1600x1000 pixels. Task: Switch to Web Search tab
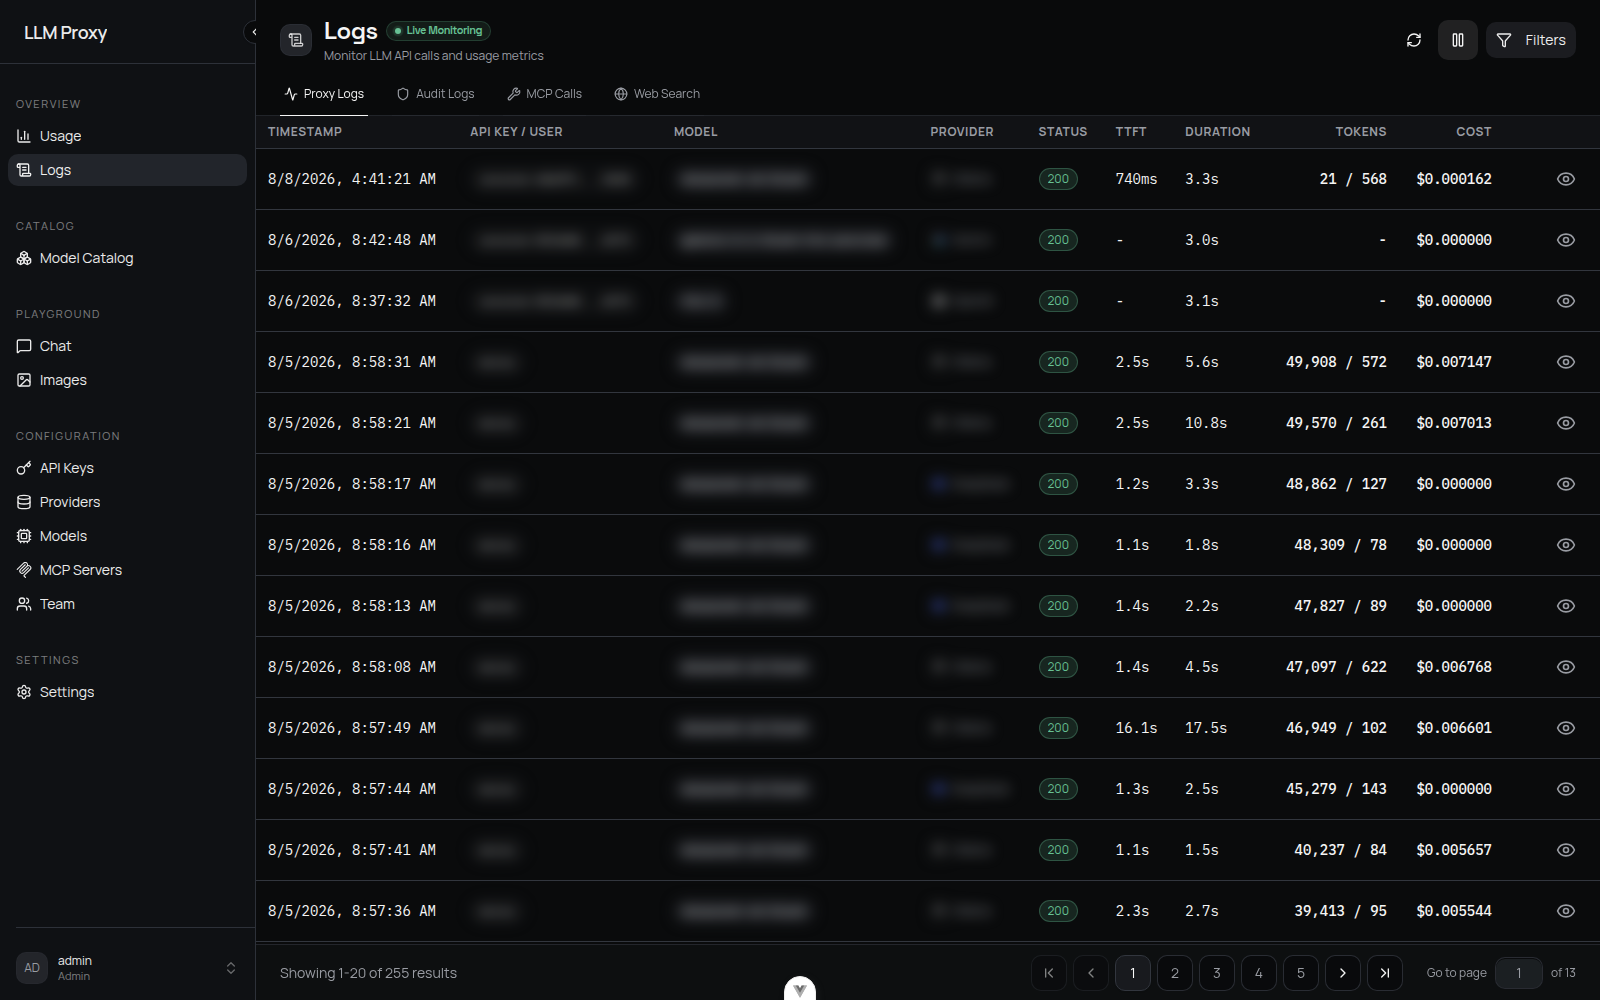[657, 94]
